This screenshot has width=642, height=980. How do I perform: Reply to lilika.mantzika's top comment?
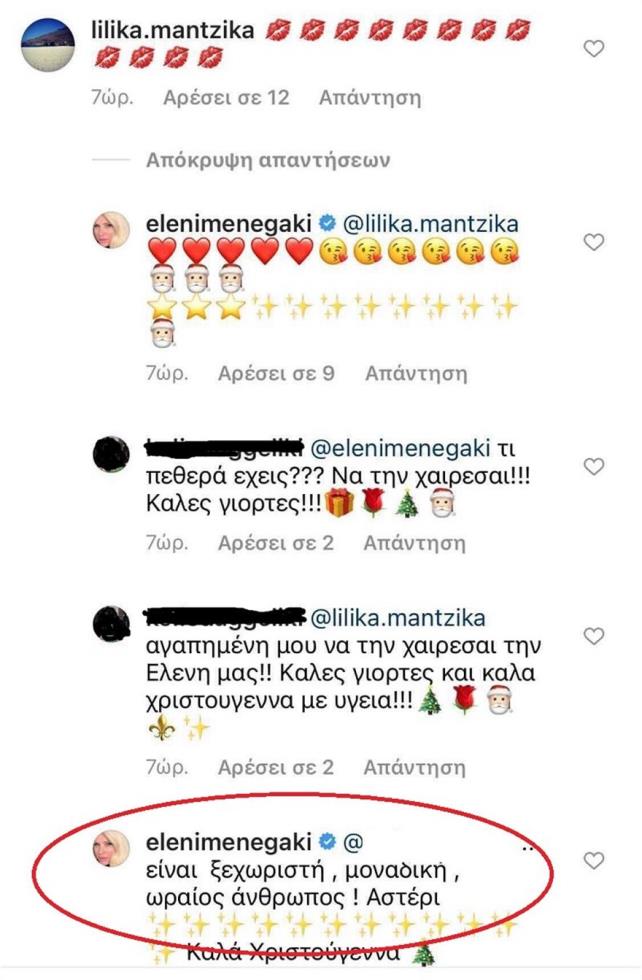pyautogui.click(x=370, y=98)
